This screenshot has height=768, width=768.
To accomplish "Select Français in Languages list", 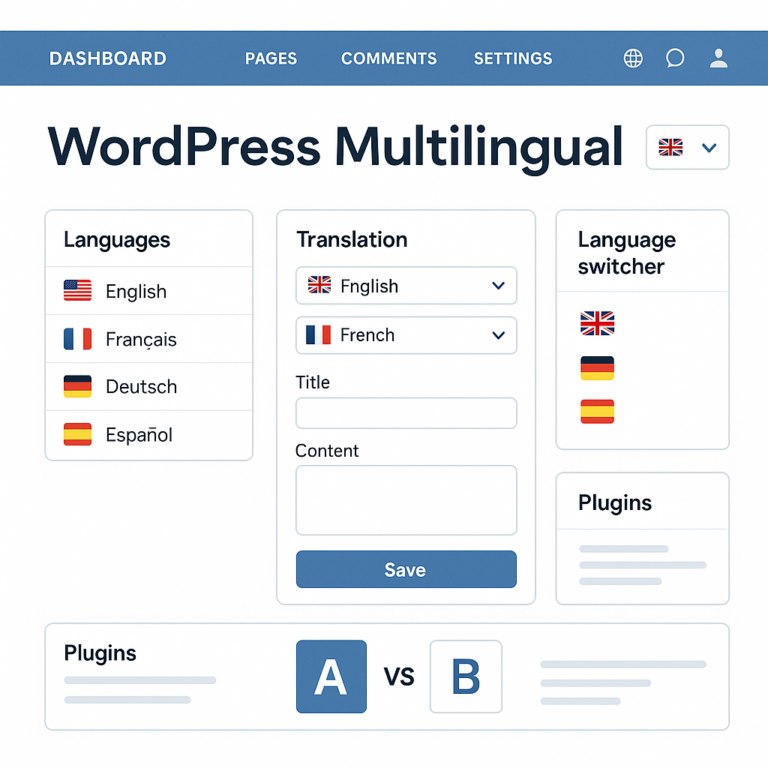I will [149, 339].
